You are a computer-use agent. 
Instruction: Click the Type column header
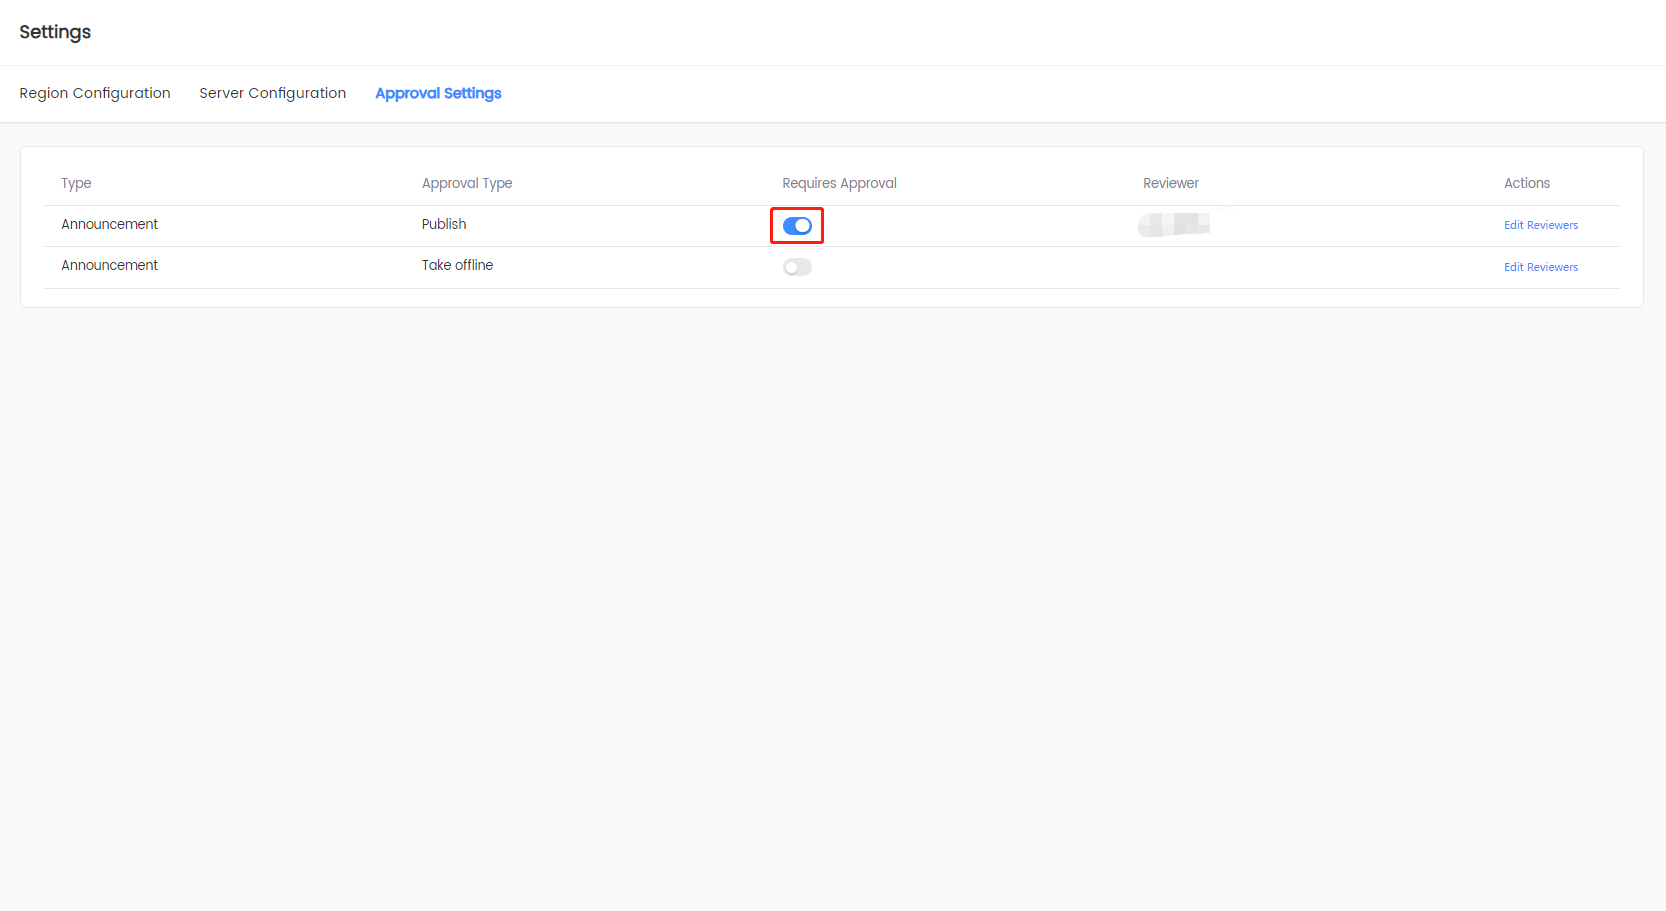coord(76,183)
